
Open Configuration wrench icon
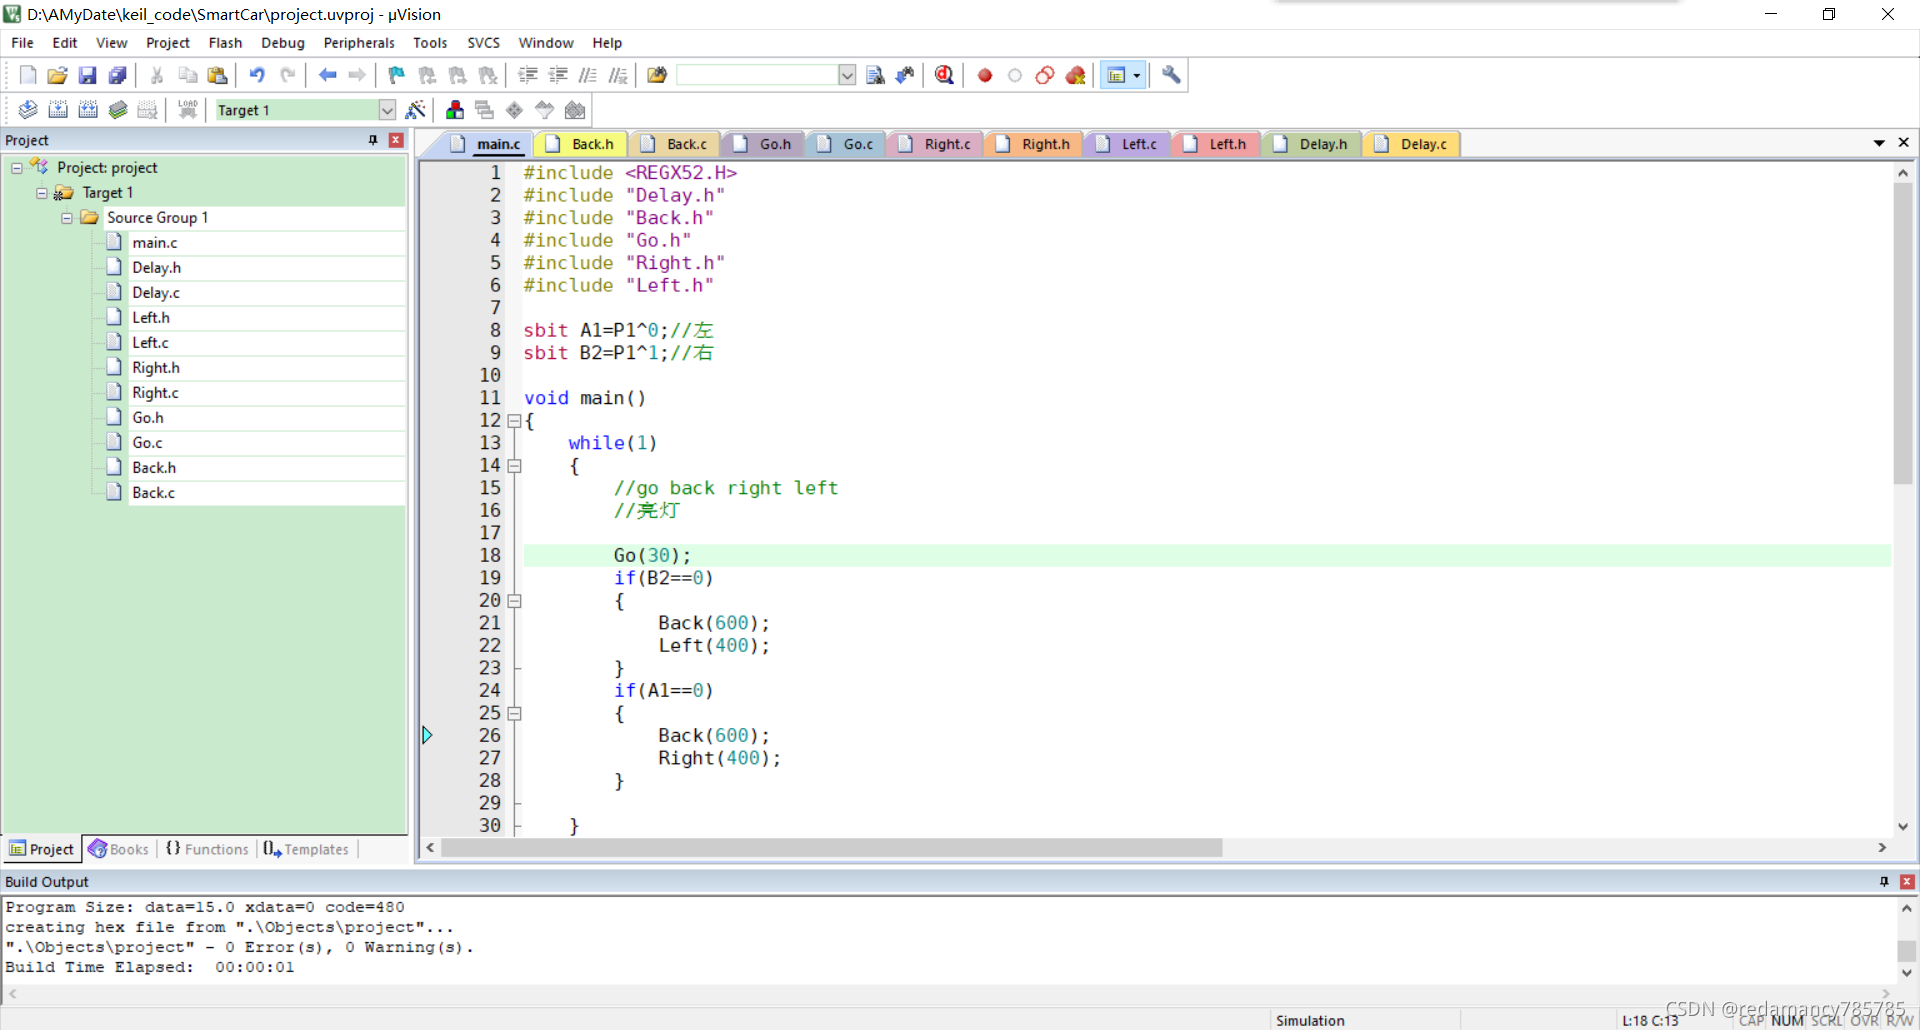pos(1171,75)
